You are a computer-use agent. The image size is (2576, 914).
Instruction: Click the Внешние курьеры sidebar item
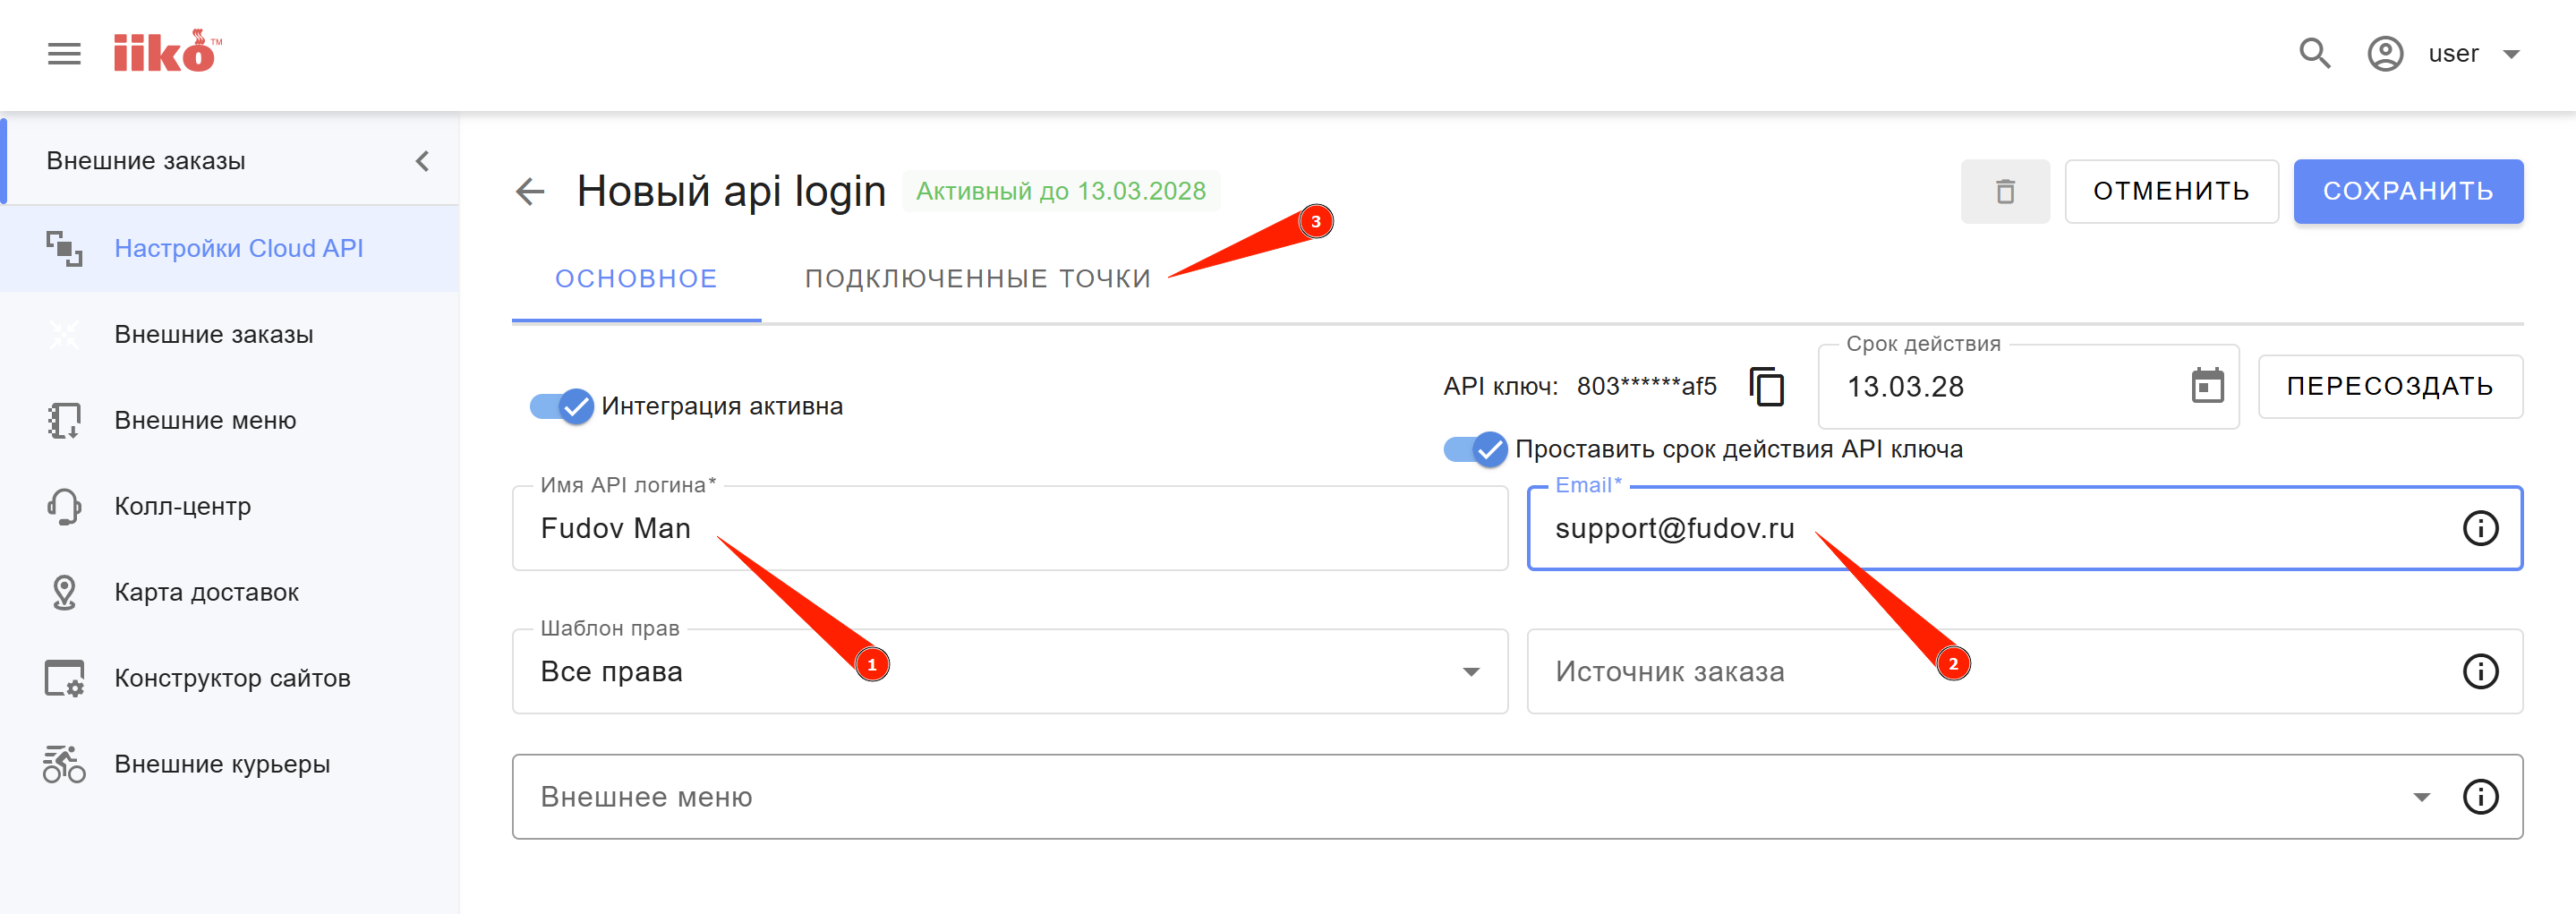pos(222,764)
